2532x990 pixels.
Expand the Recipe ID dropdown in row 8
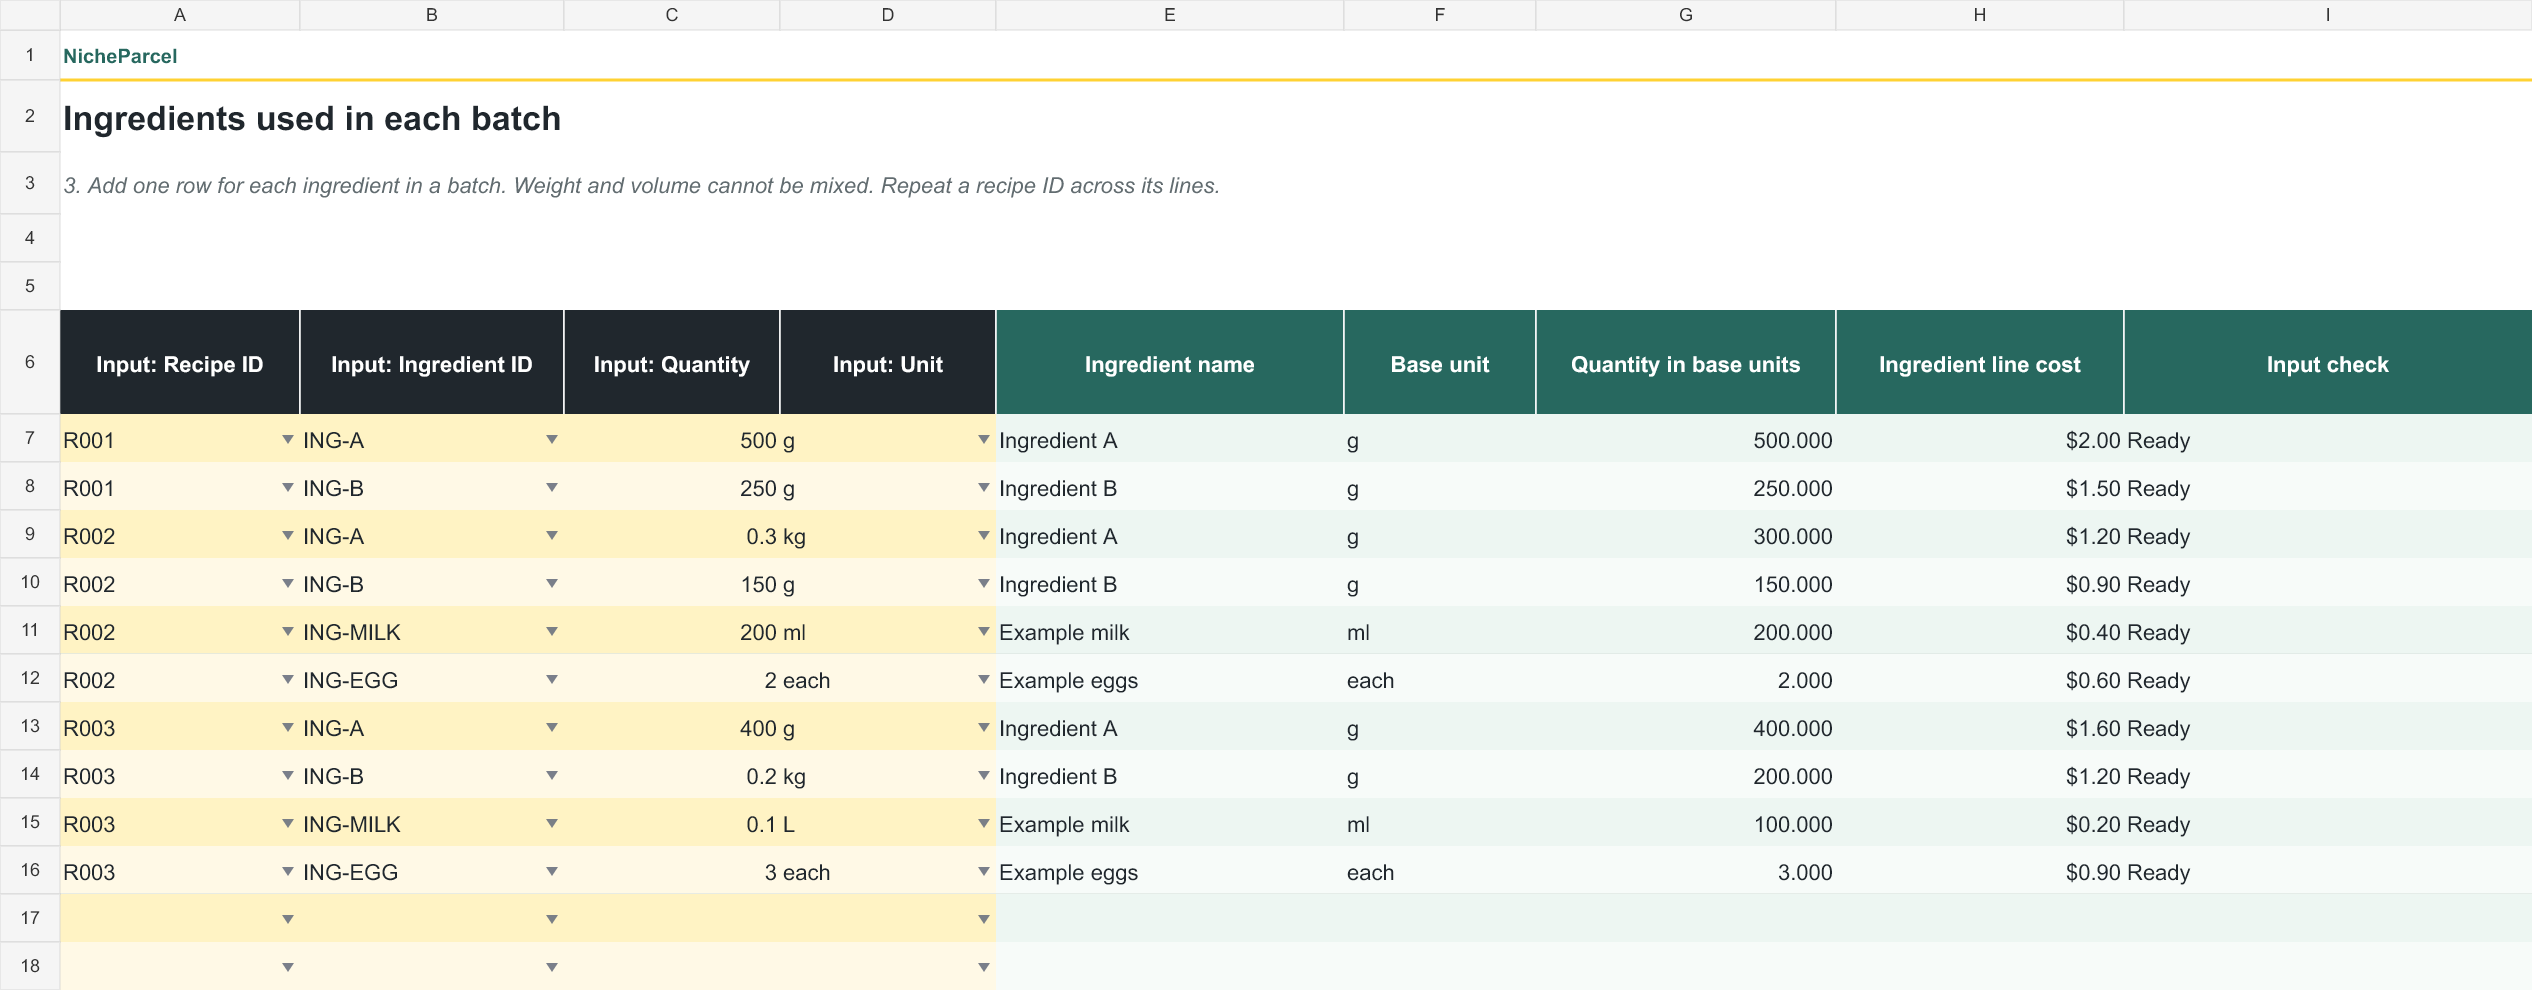[x=287, y=488]
